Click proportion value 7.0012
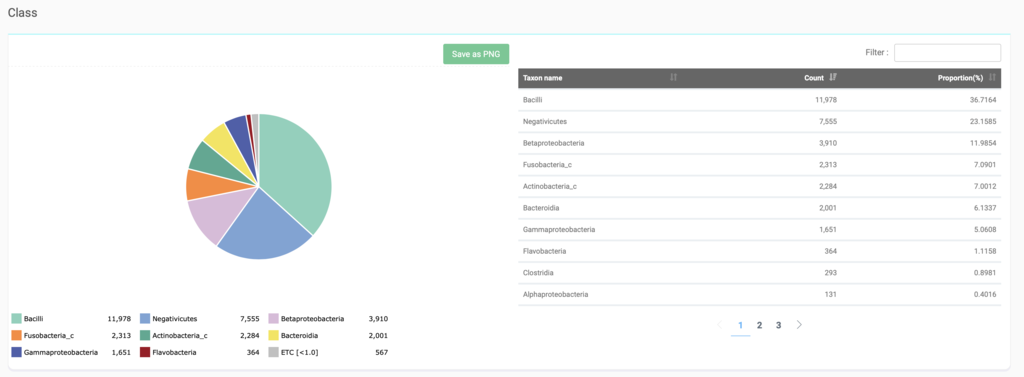 985,186
